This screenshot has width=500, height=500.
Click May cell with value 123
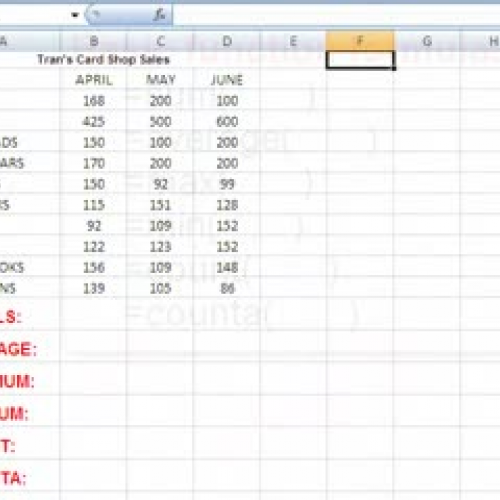[x=160, y=247]
